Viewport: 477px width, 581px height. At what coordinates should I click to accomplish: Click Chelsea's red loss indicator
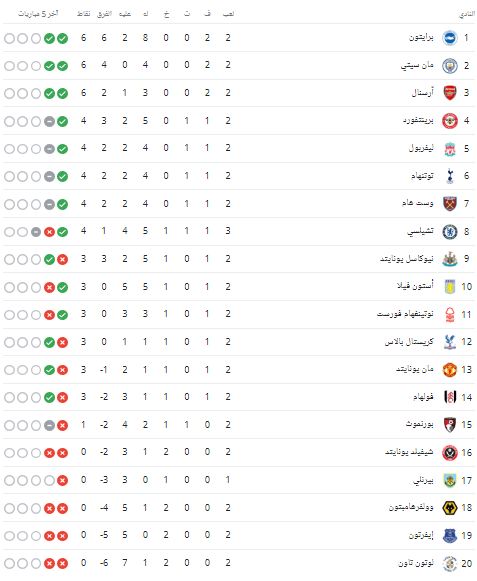click(49, 232)
